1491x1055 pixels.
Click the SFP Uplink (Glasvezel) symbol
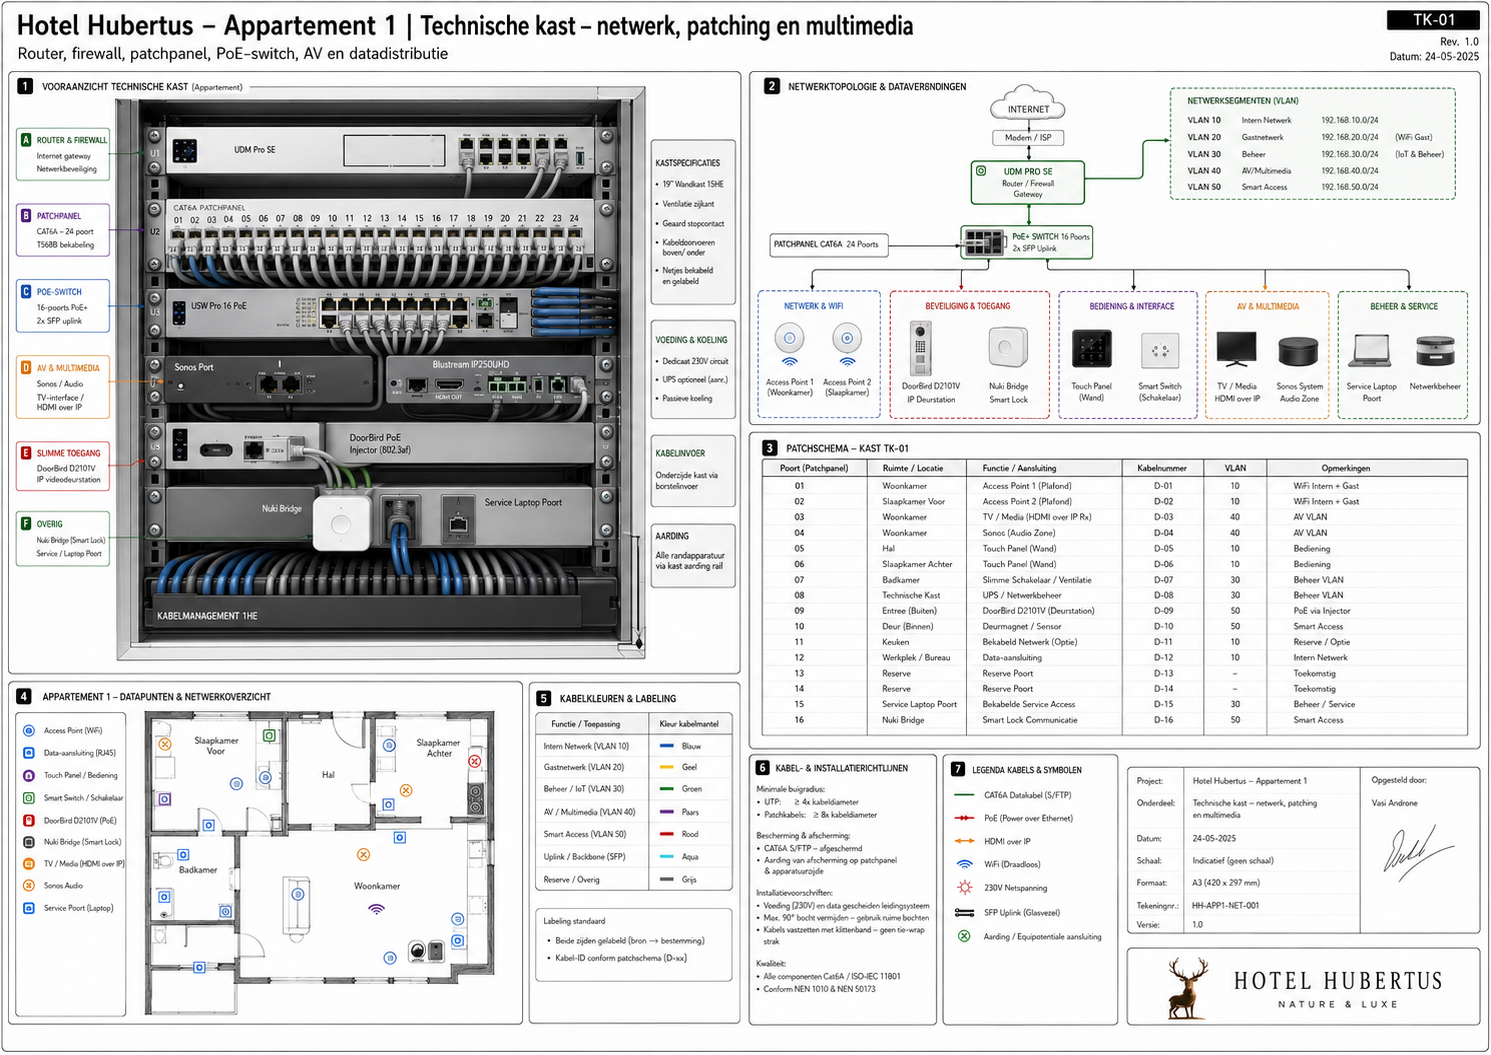[964, 912]
